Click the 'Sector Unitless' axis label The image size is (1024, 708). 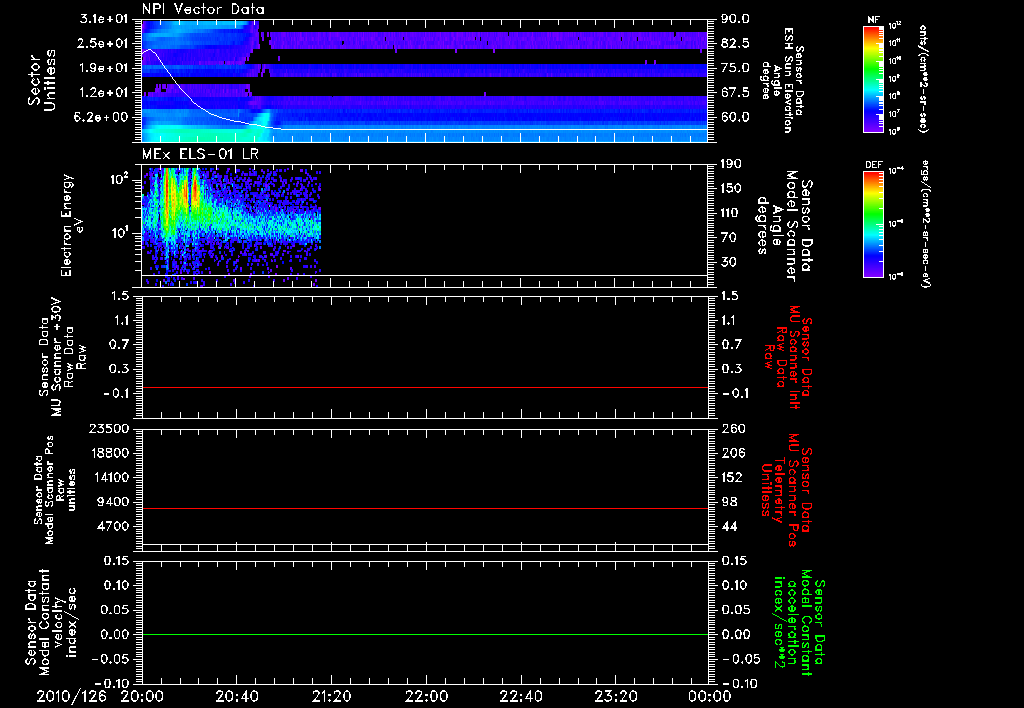click(x=42, y=80)
